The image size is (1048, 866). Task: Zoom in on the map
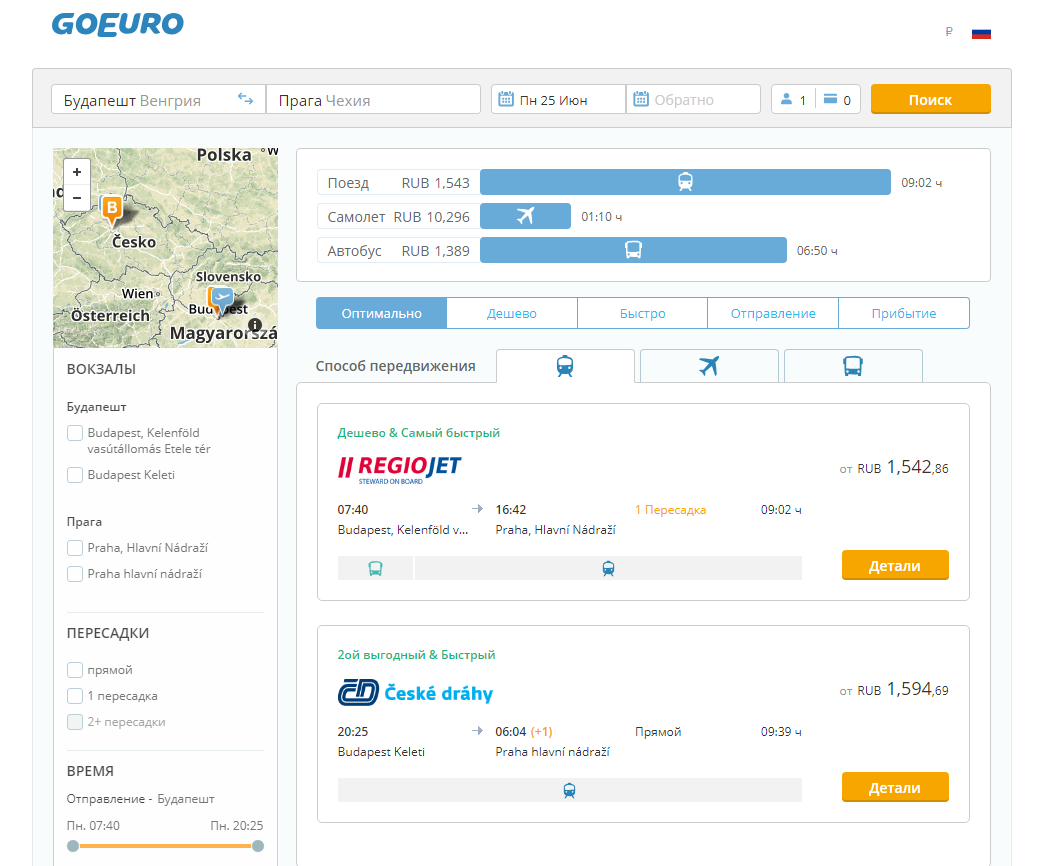click(x=77, y=172)
